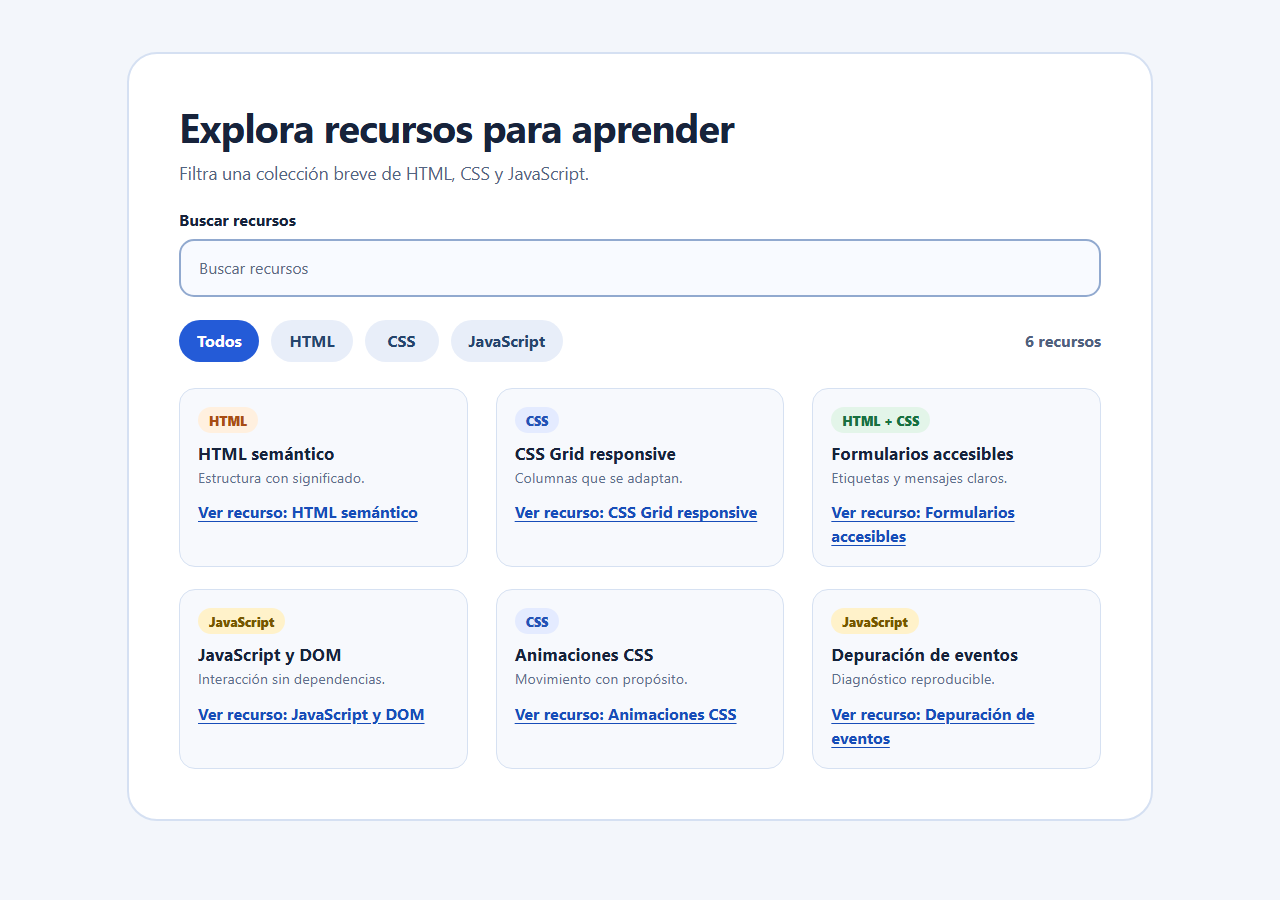Click the "CSS" tag on CSS Grid responsive card
1280x900 pixels.
point(537,421)
